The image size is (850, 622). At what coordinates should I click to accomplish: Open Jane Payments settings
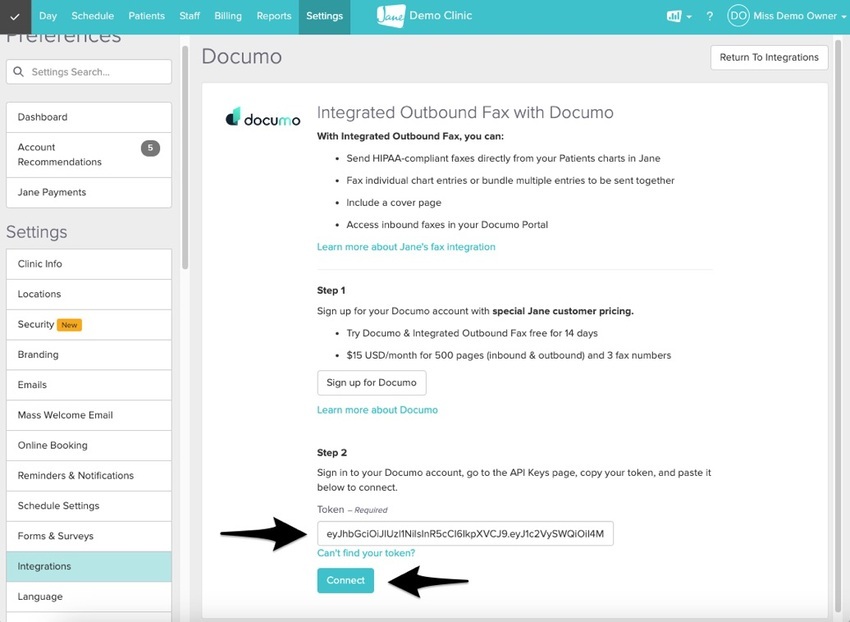coord(89,193)
